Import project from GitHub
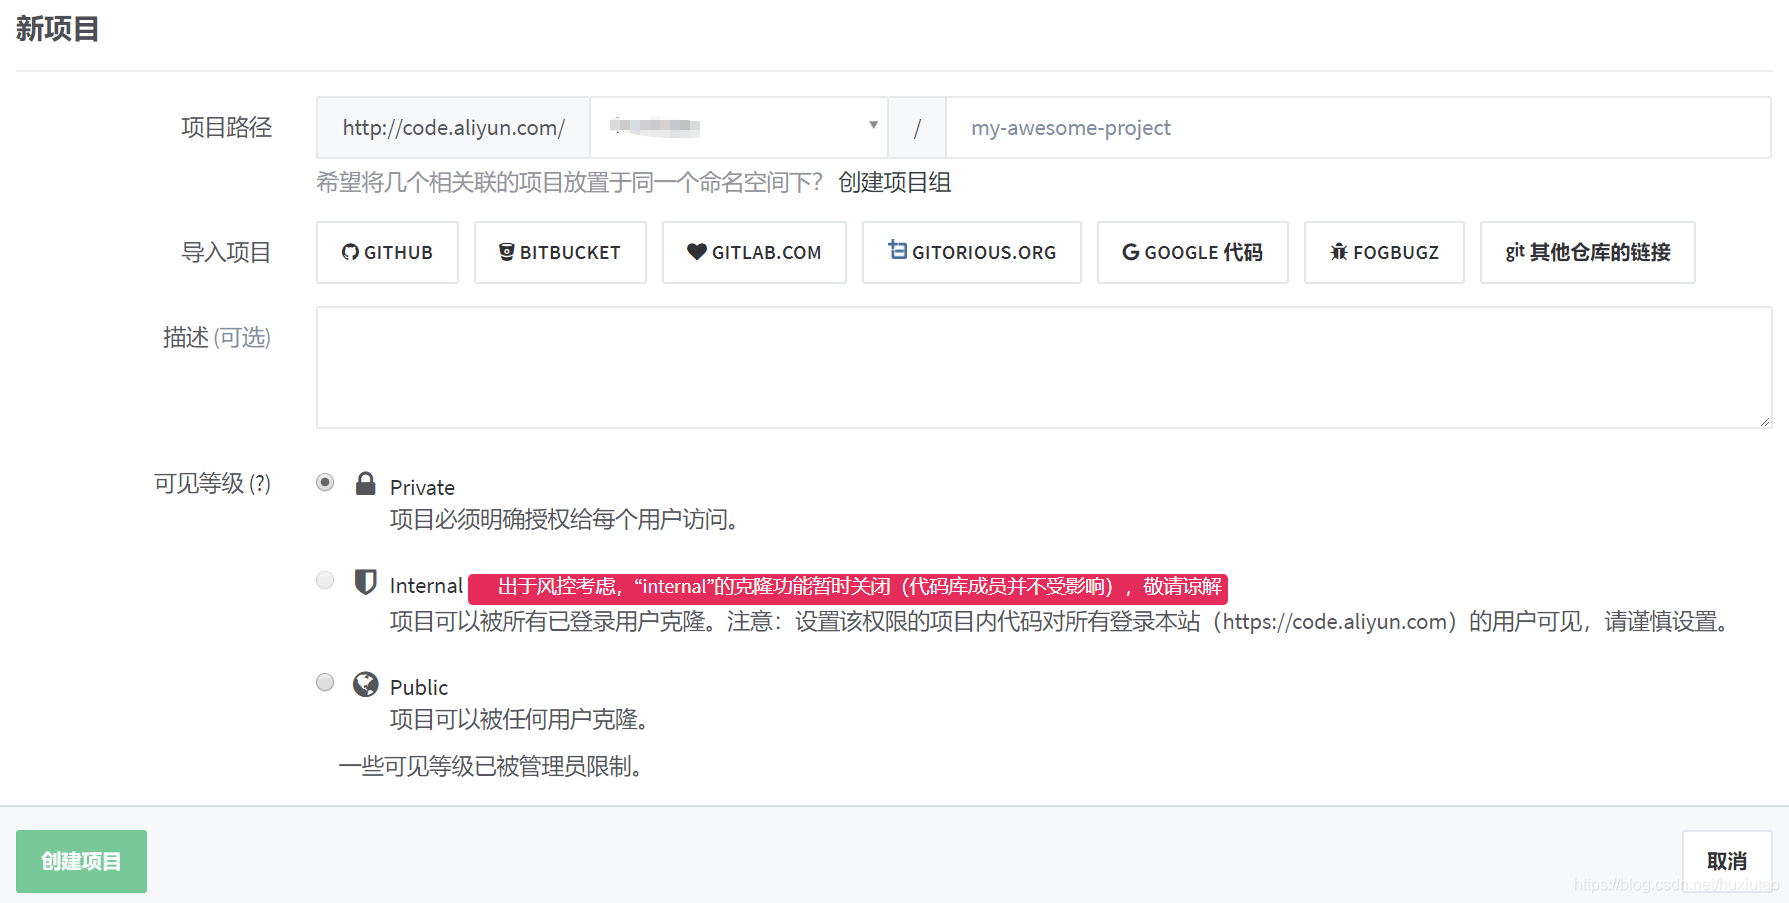 (x=387, y=252)
